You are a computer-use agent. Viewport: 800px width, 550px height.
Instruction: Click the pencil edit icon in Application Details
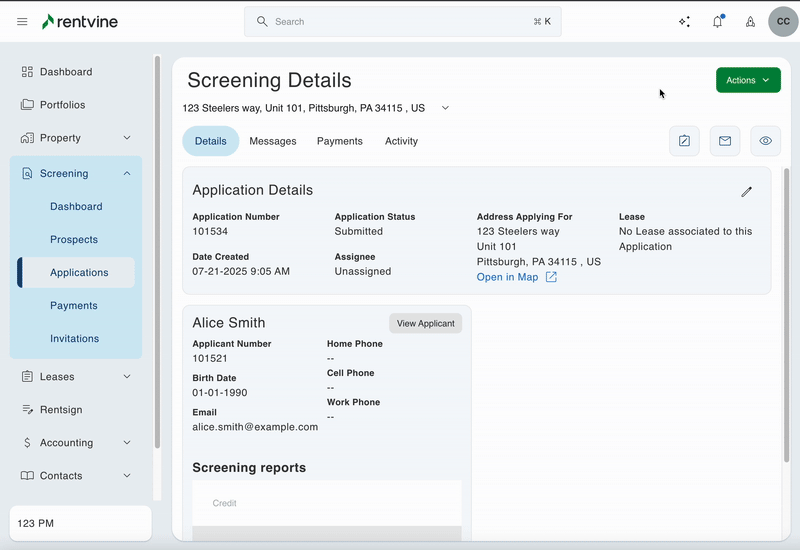pos(746,192)
